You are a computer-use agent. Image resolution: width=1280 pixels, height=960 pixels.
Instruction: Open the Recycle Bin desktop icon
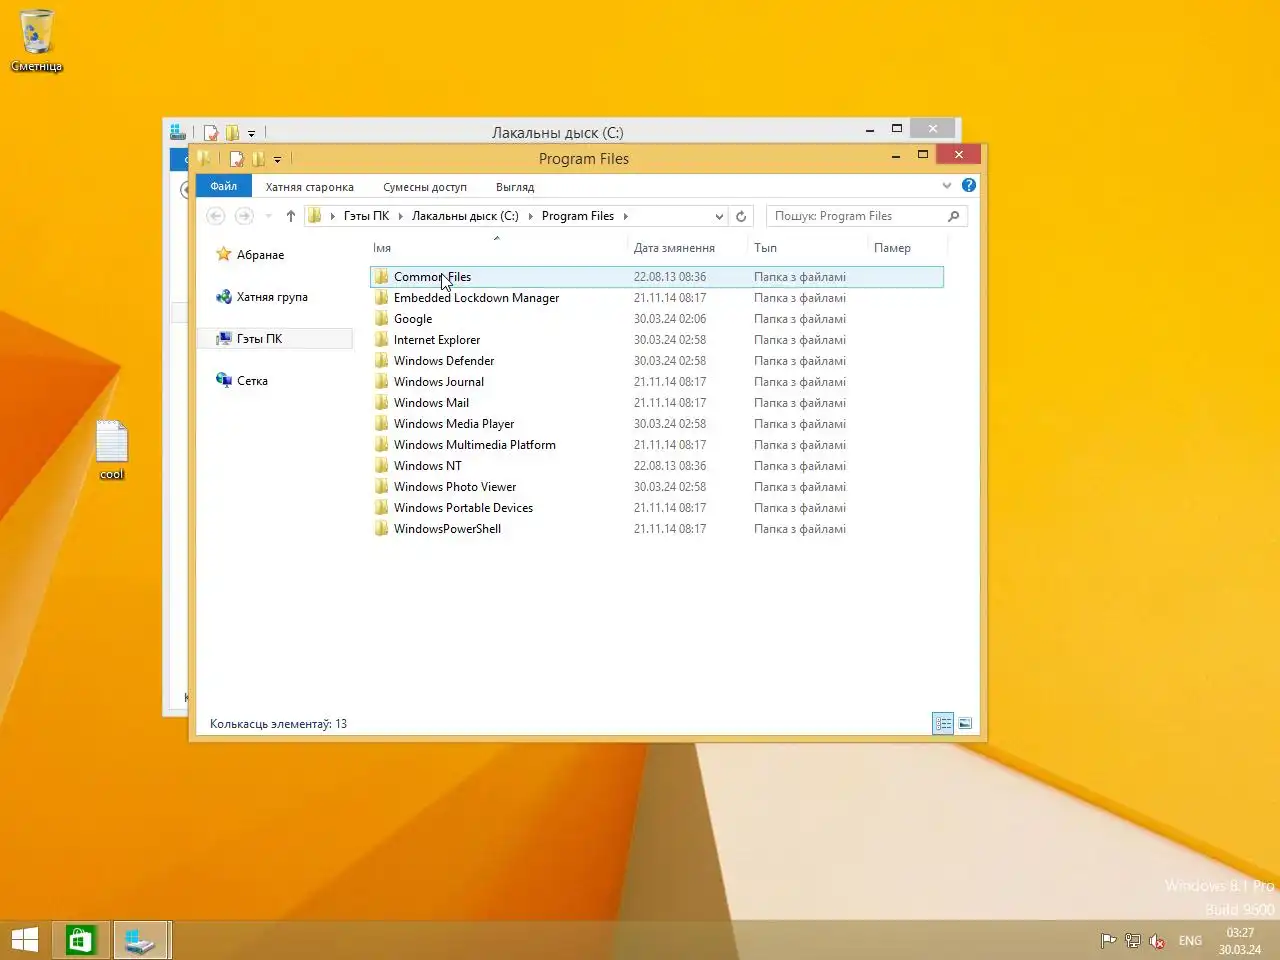point(36,40)
